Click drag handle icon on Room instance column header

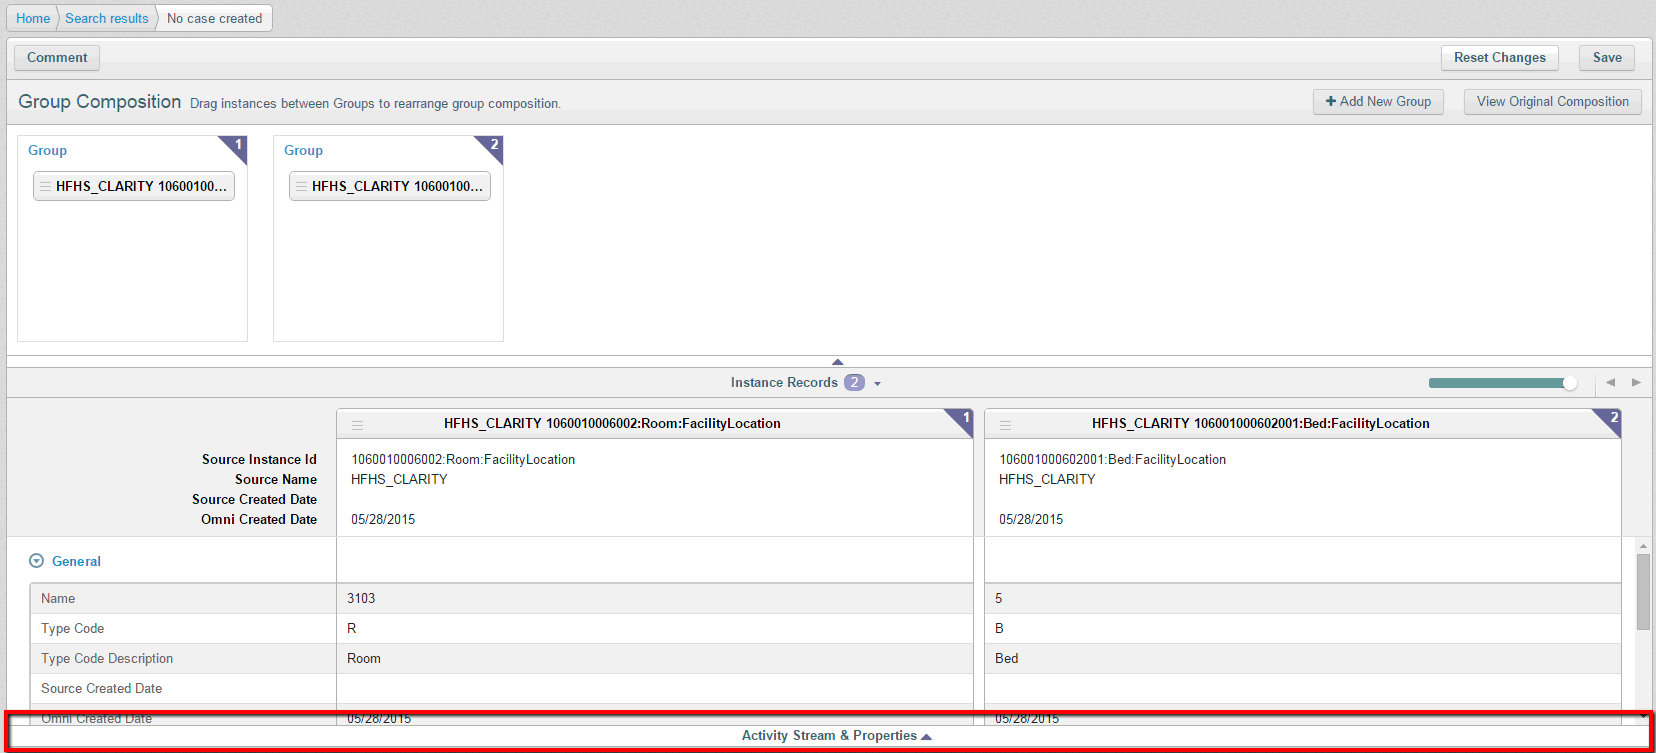357,424
